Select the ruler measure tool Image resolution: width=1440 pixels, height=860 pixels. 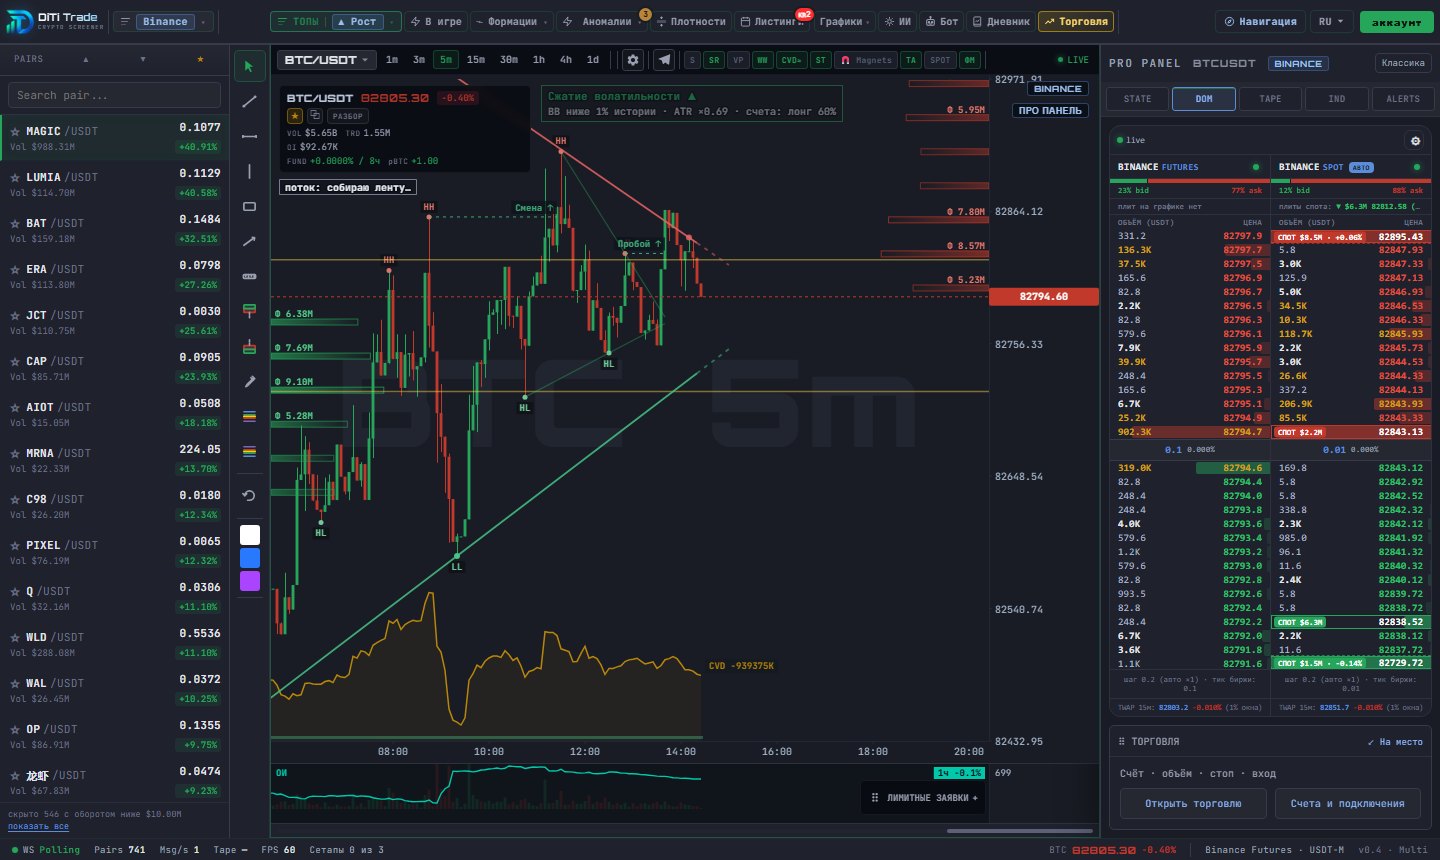[250, 276]
